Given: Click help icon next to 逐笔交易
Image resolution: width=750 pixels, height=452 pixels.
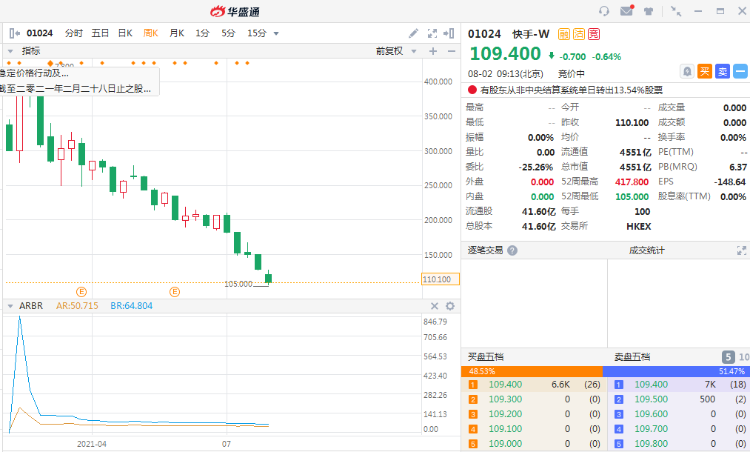Looking at the screenshot, I should tap(512, 250).
